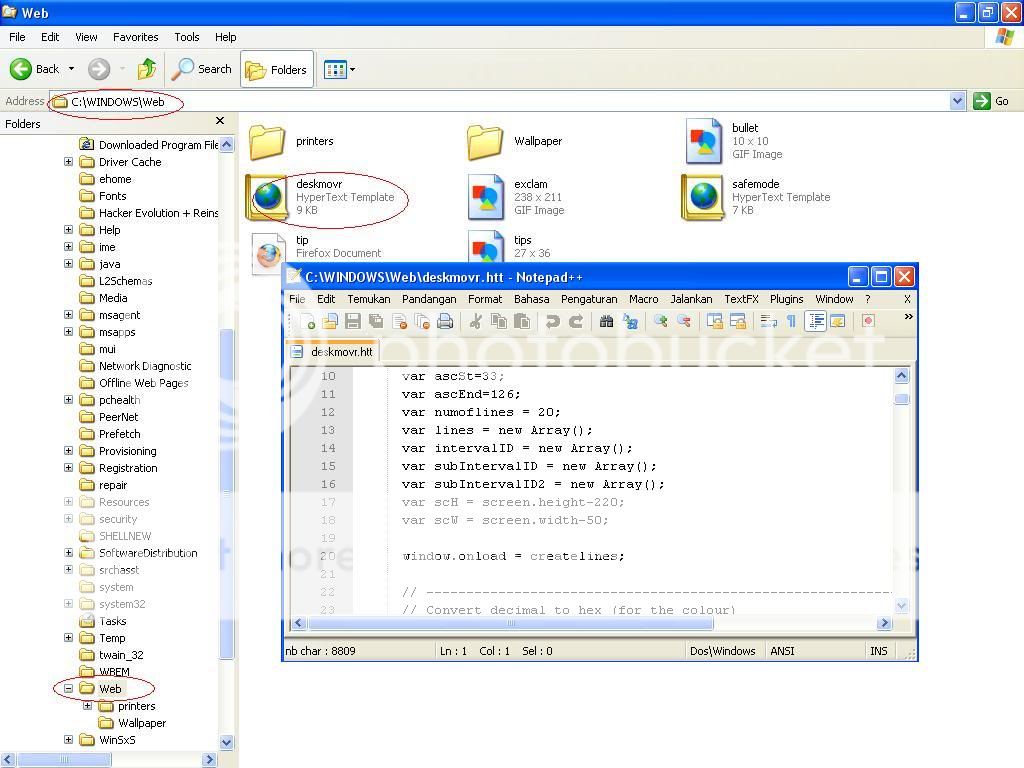
Task: Show hidden Notepad++ toolbar items chevron
Action: pyautogui.click(x=908, y=317)
